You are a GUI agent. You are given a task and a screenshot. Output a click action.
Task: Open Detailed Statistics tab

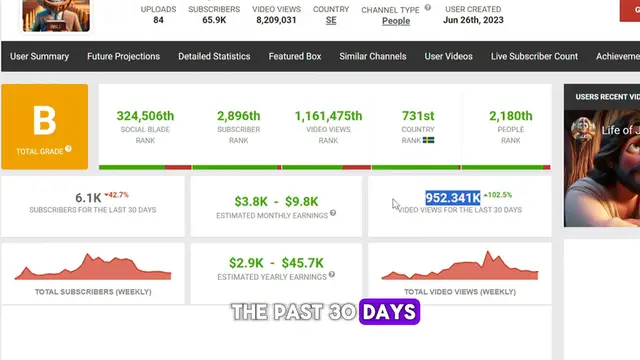point(214,56)
